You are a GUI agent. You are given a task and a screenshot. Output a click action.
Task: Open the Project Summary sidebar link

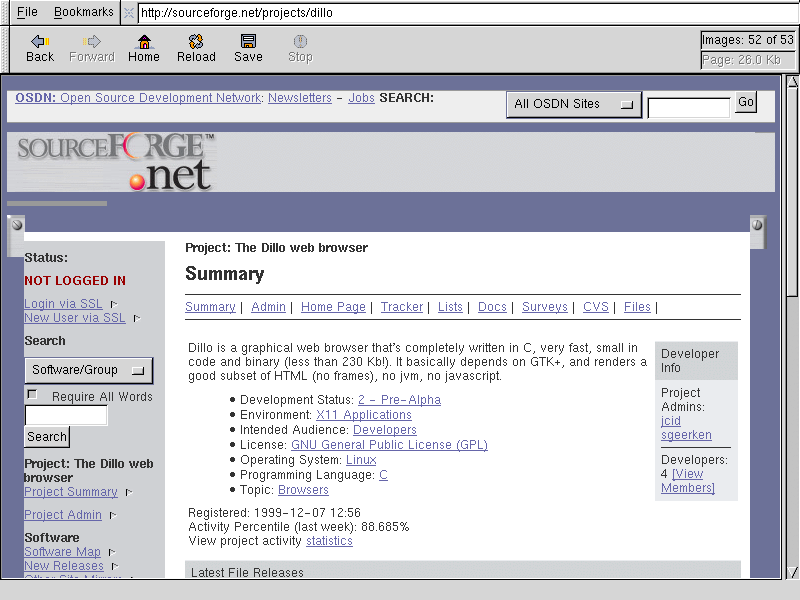point(71,492)
